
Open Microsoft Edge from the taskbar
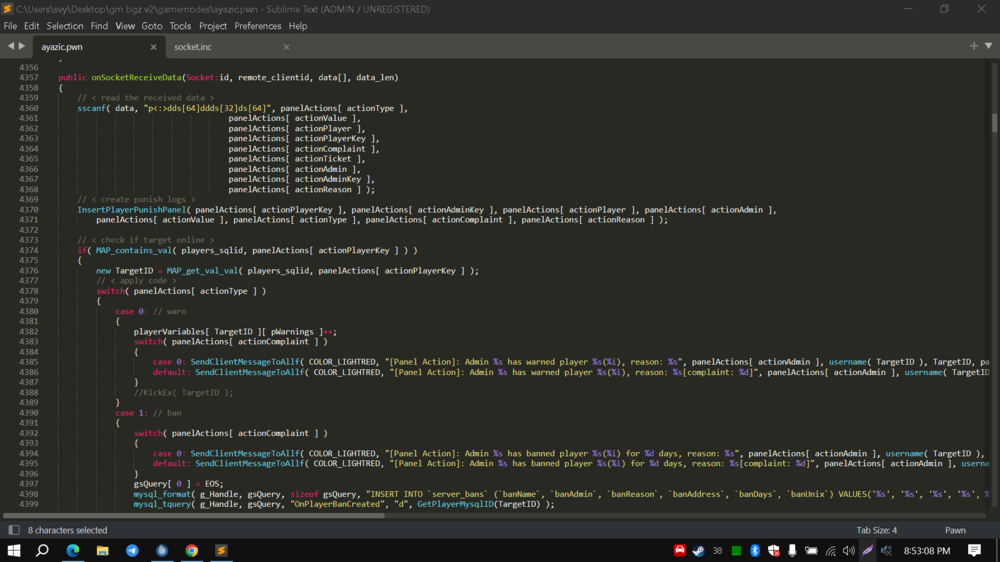click(73, 550)
